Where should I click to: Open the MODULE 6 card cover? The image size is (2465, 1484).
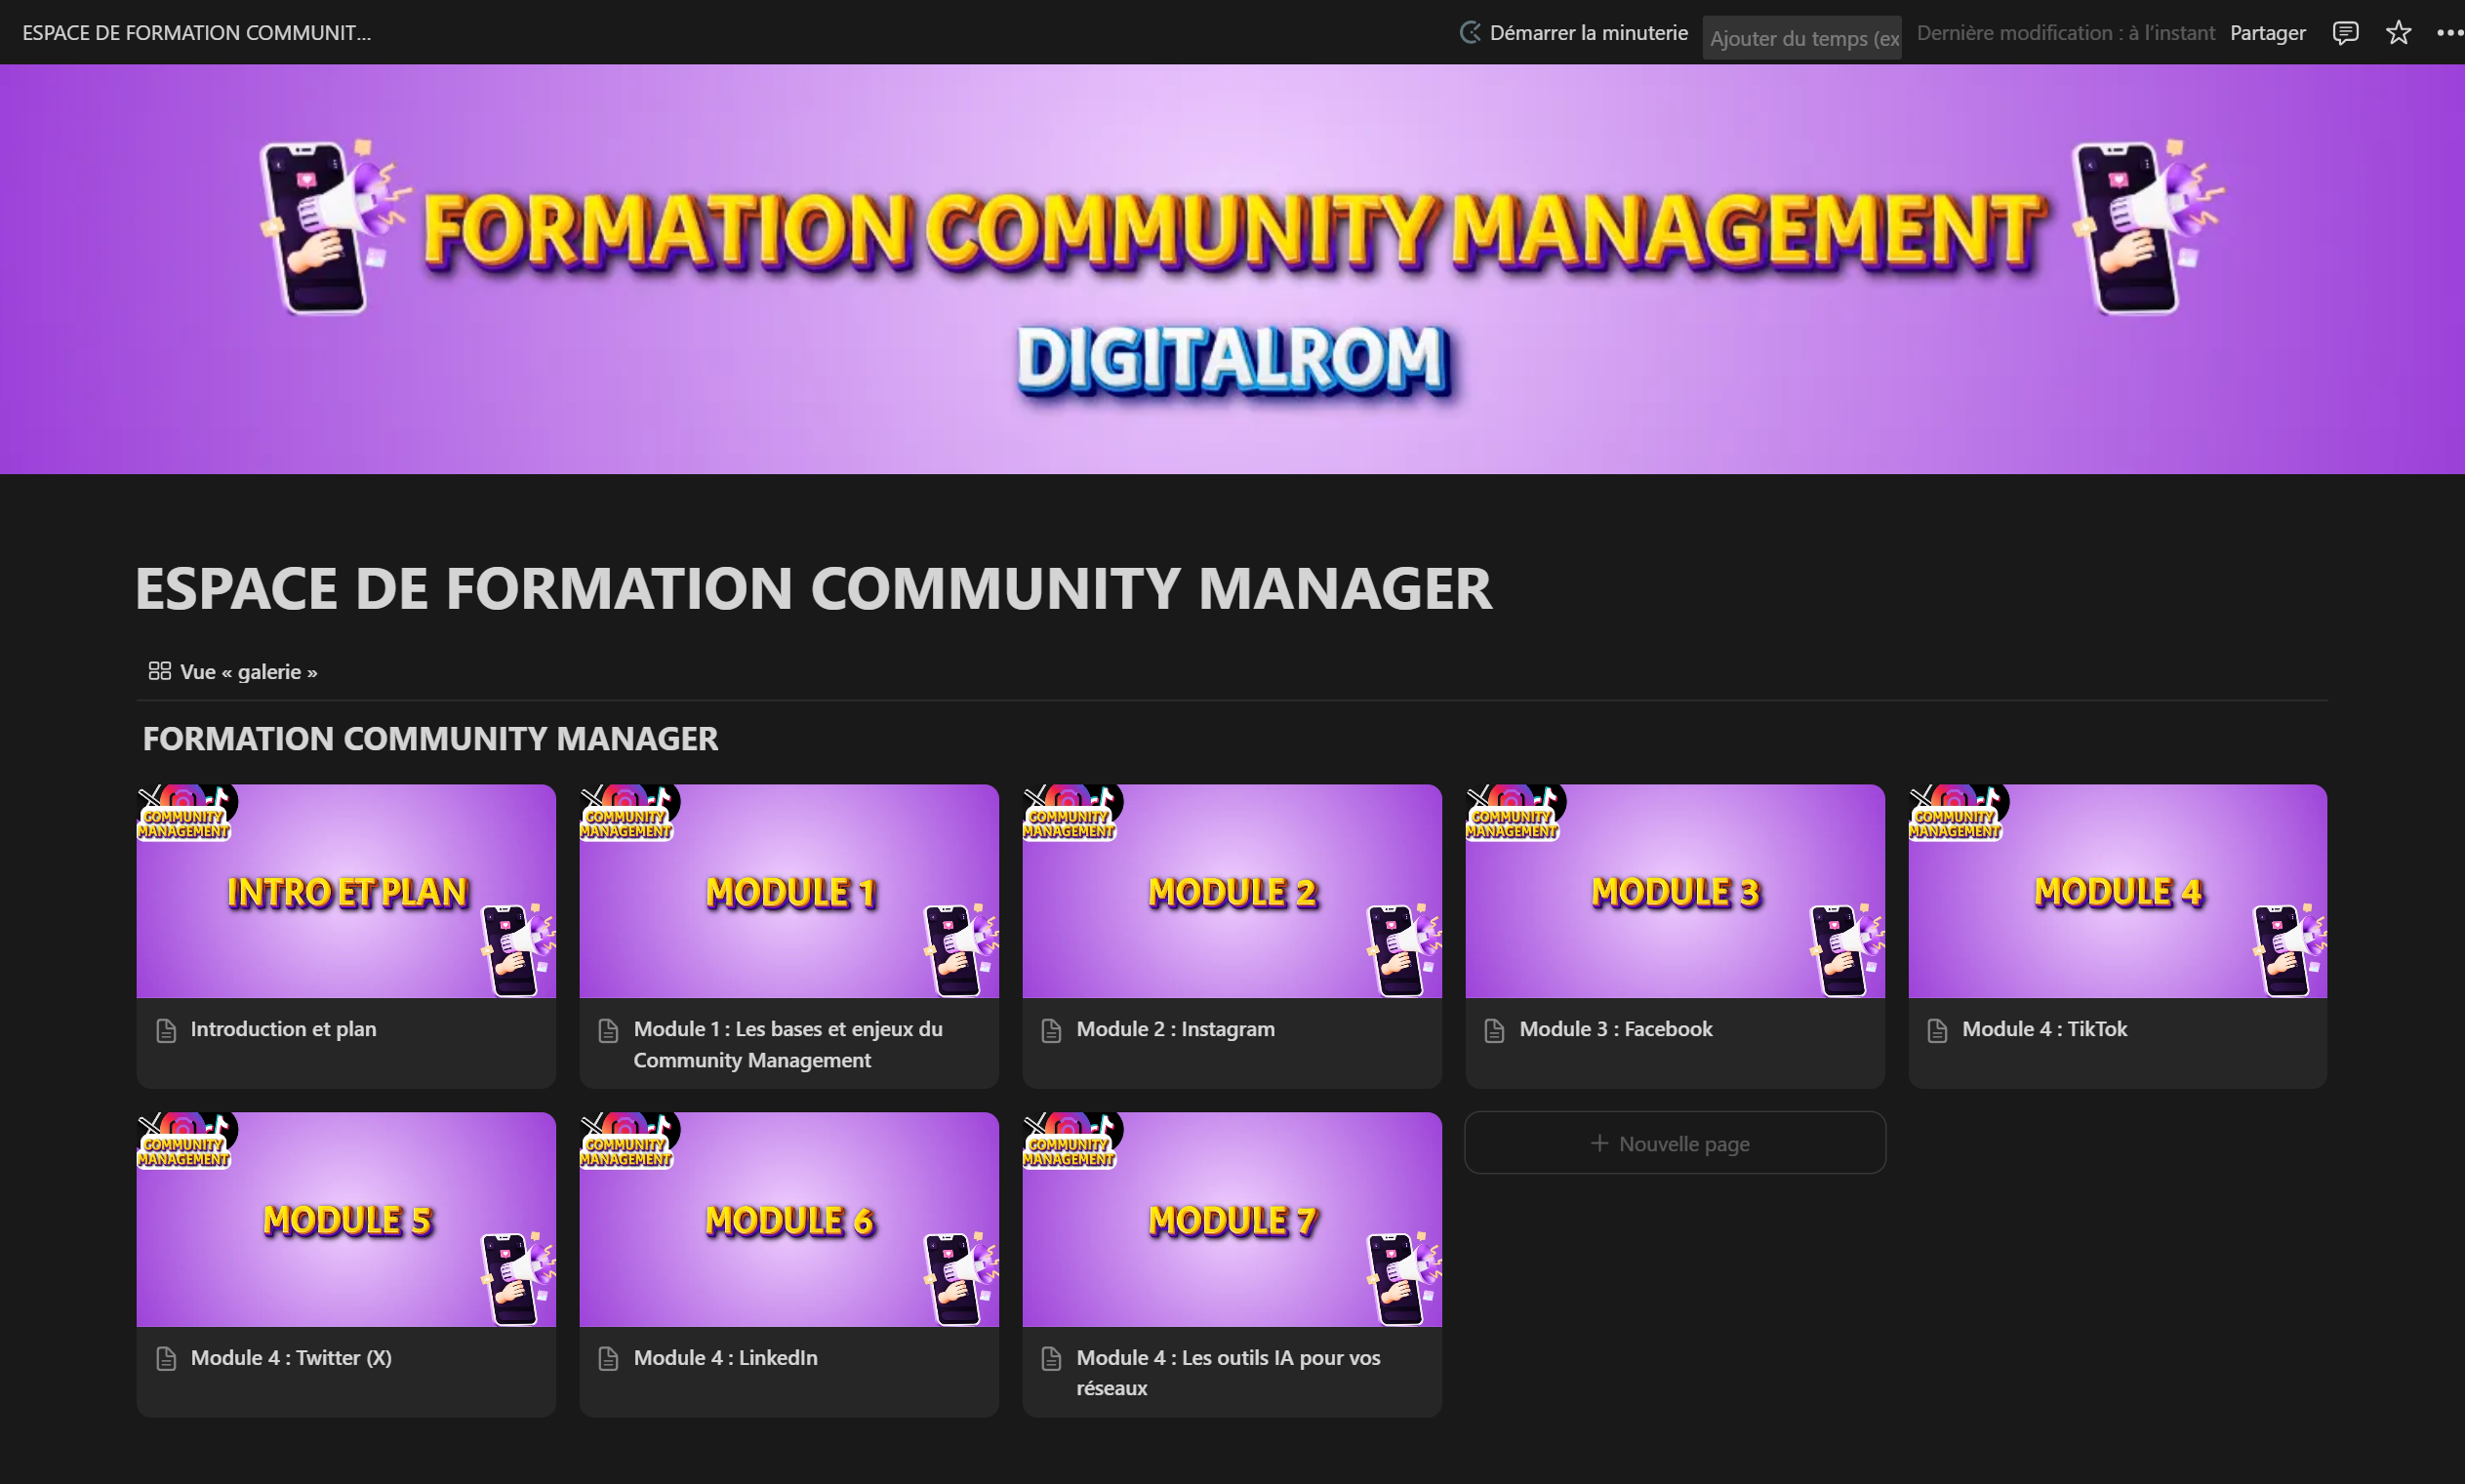(x=789, y=1219)
